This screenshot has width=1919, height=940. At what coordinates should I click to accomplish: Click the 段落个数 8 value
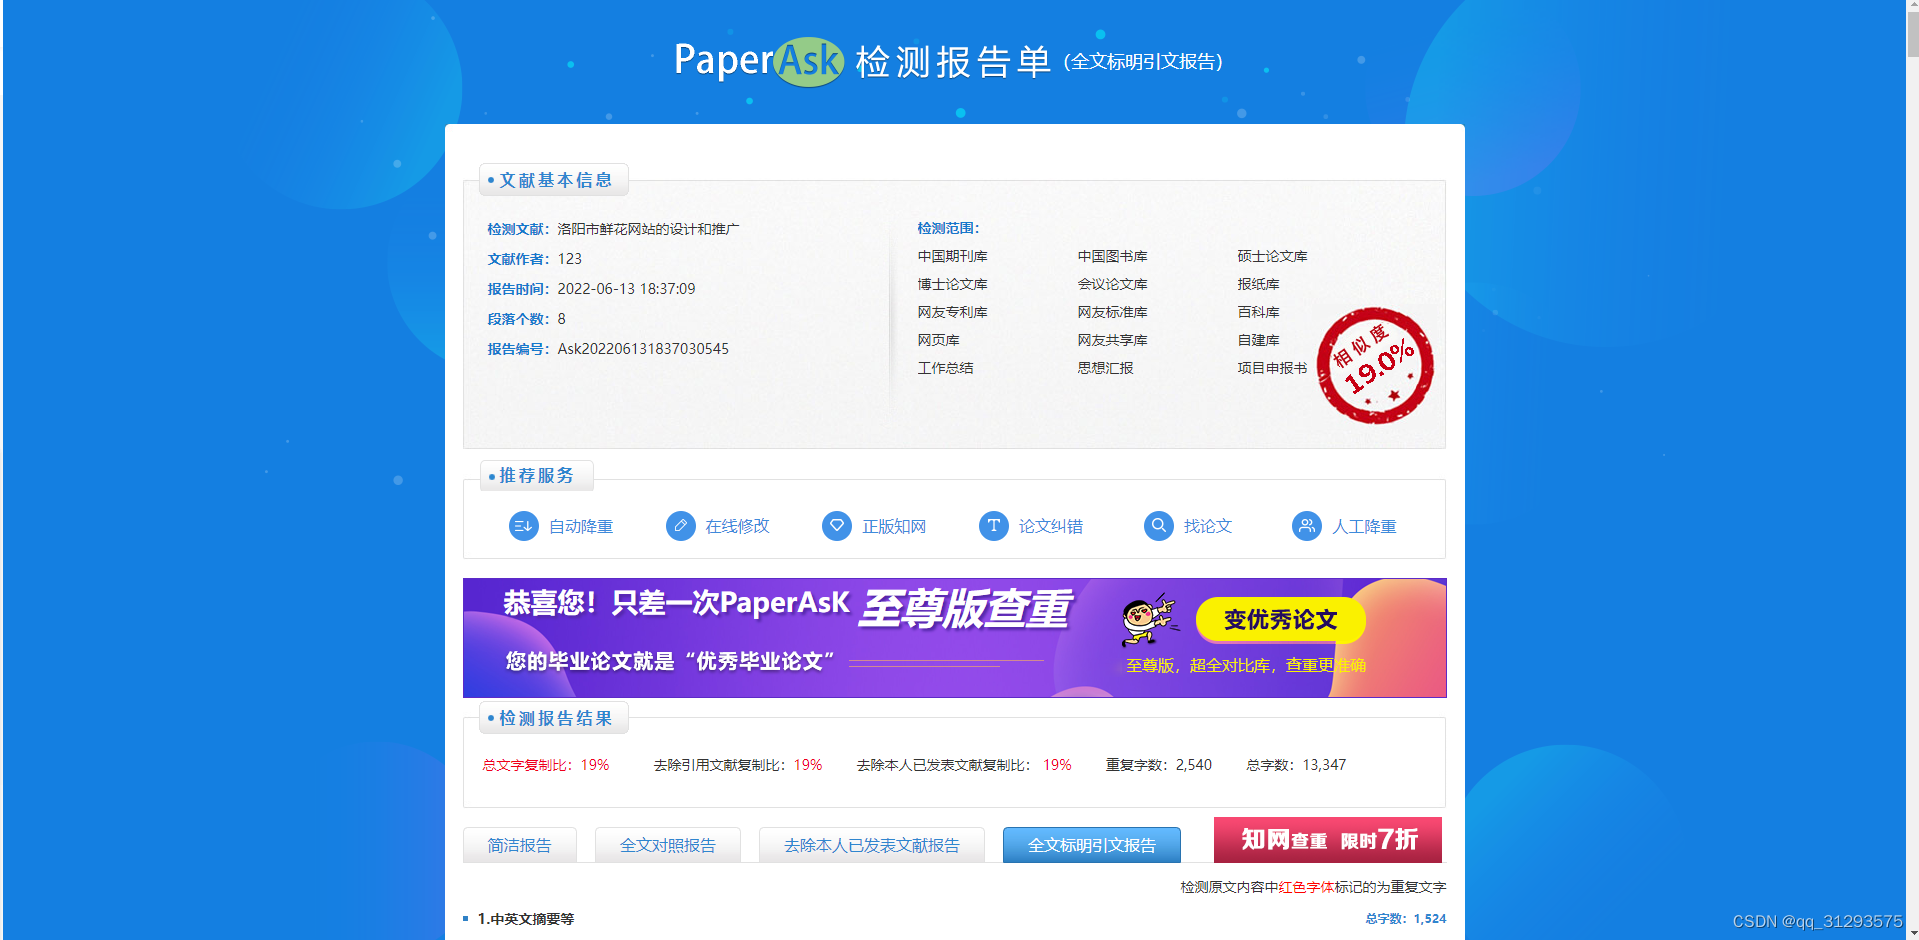coord(561,319)
